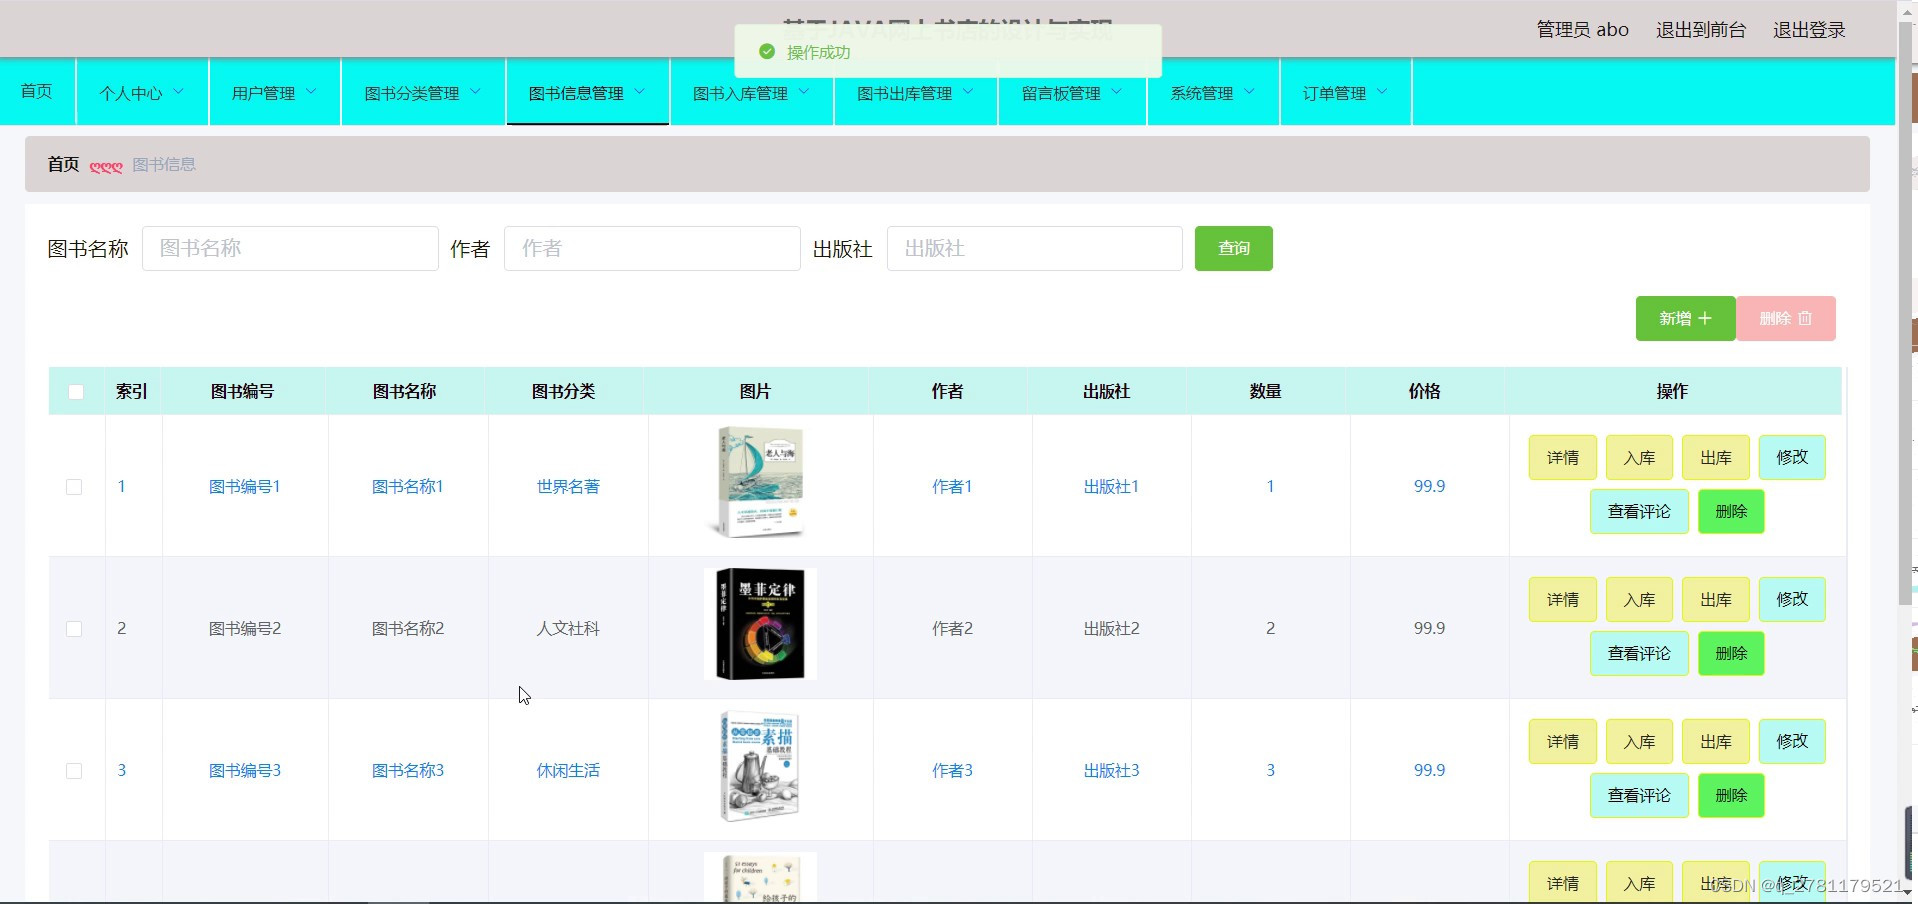Open 老人与海 book cover thumbnail
1918x904 pixels.
click(x=760, y=482)
